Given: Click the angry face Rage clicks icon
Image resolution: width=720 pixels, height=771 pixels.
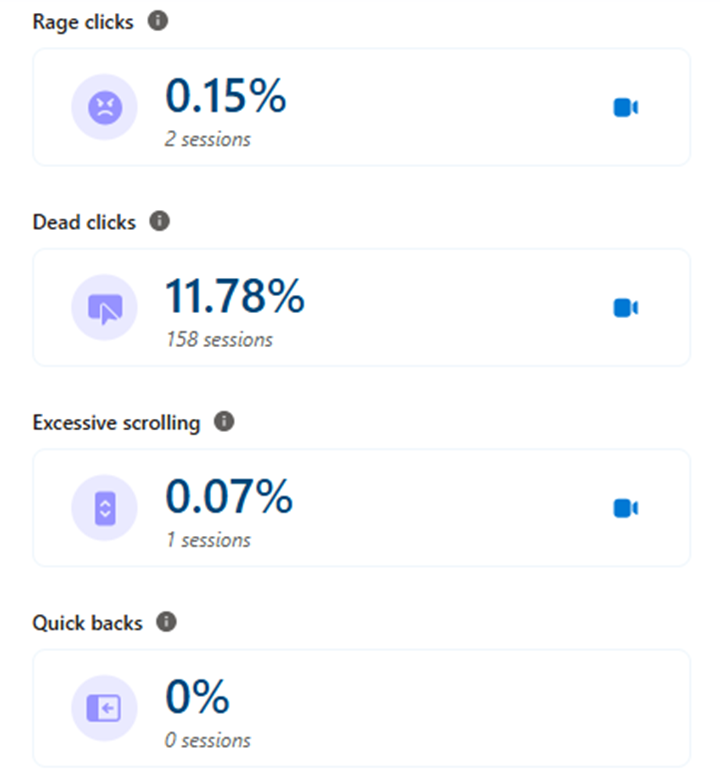Looking at the screenshot, I should tap(105, 107).
